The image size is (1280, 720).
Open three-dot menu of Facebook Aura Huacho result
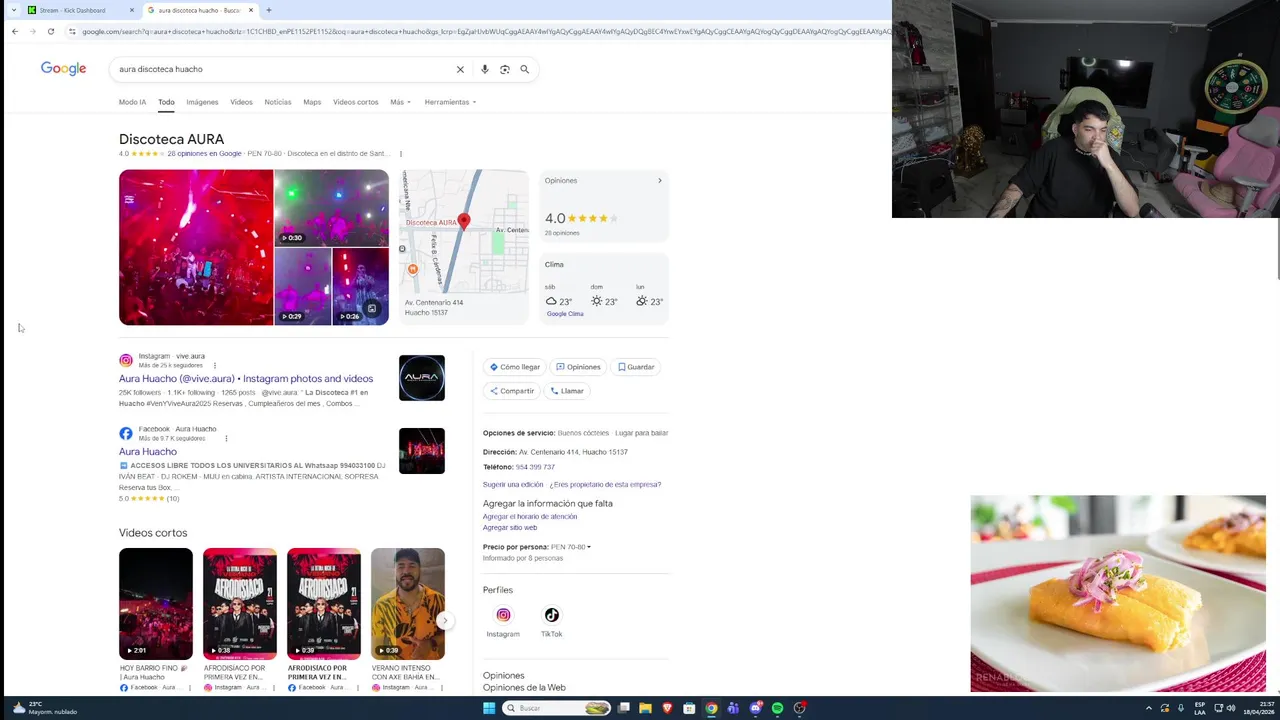click(226, 438)
